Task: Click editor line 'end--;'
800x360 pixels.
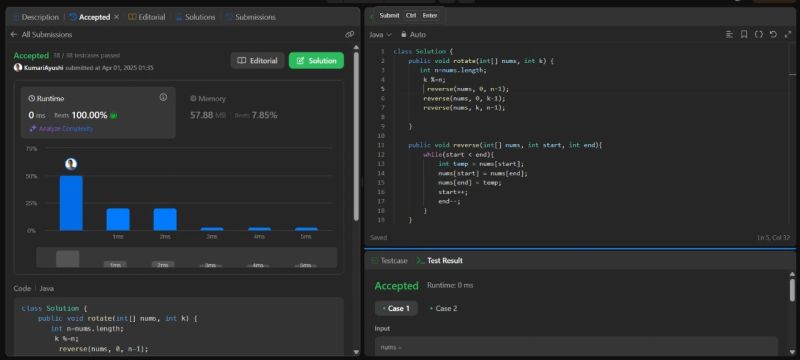Action: (449, 201)
